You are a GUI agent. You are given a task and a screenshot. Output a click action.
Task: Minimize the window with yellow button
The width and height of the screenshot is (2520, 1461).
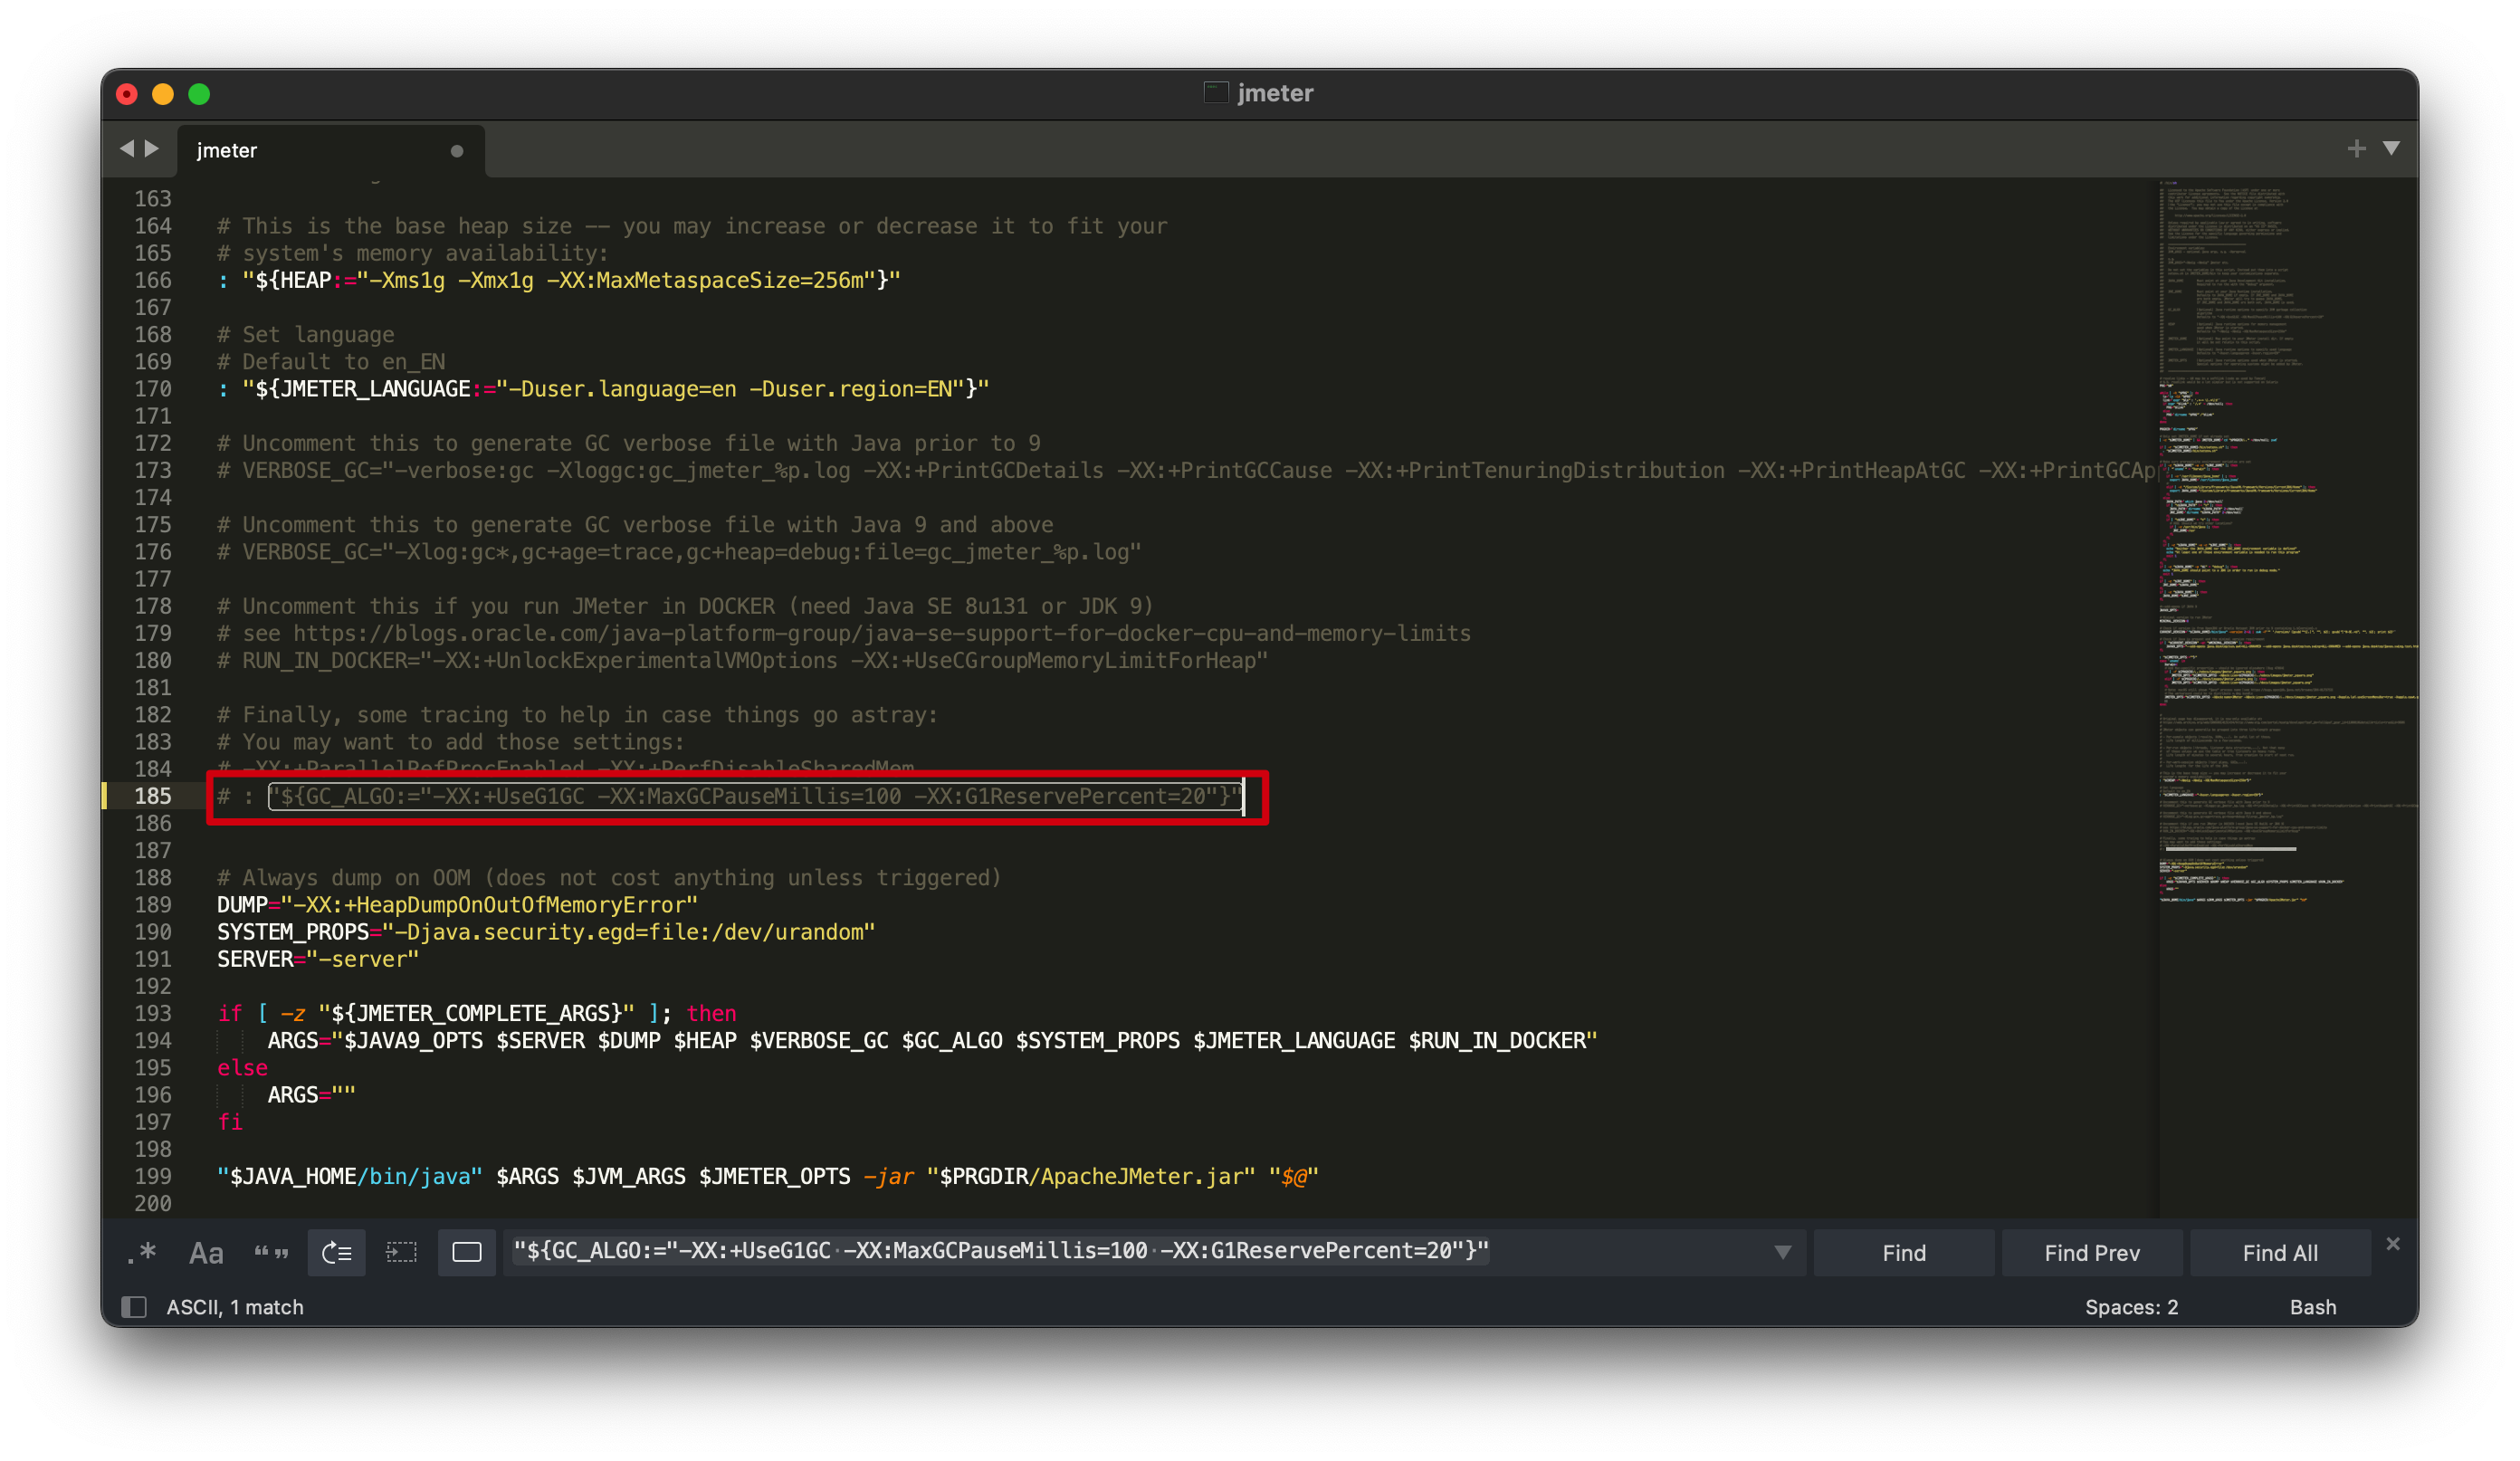(x=163, y=94)
